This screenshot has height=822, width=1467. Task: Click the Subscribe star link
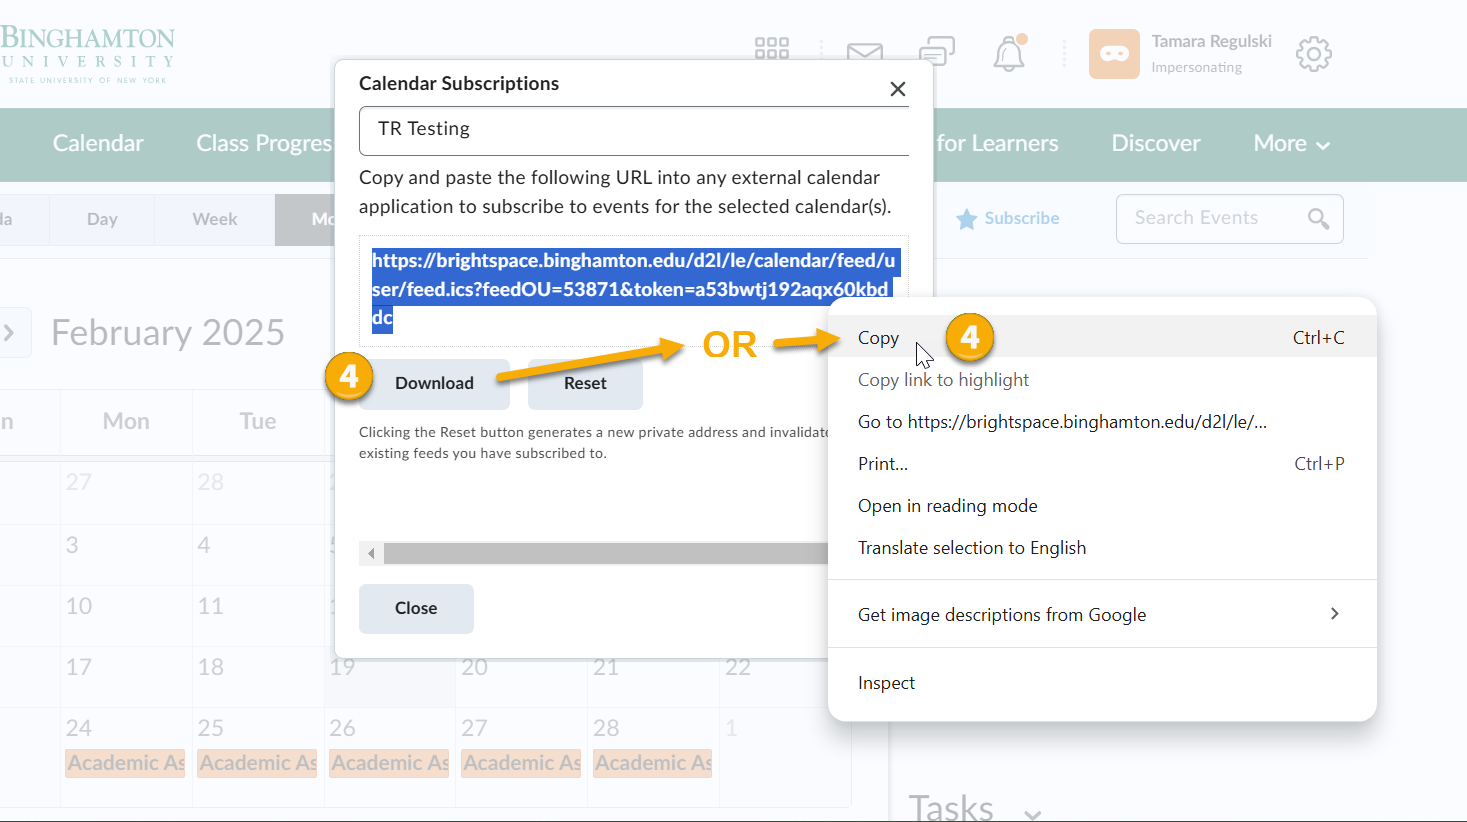click(1008, 218)
